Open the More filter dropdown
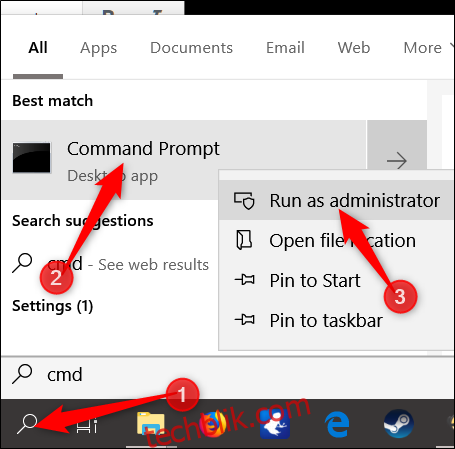 (428, 48)
